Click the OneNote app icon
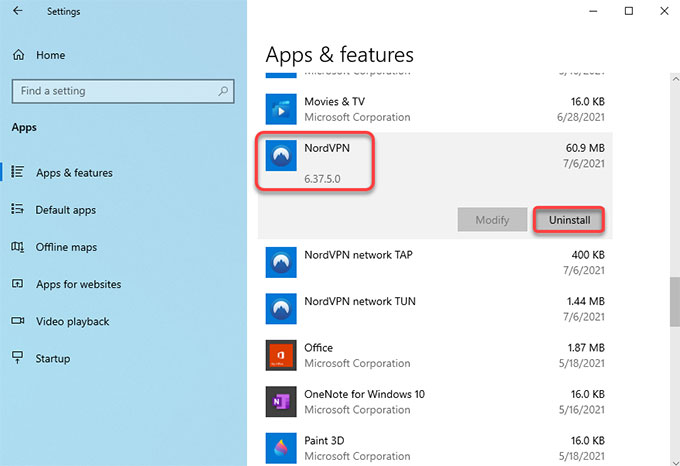680x466 pixels. click(x=281, y=402)
